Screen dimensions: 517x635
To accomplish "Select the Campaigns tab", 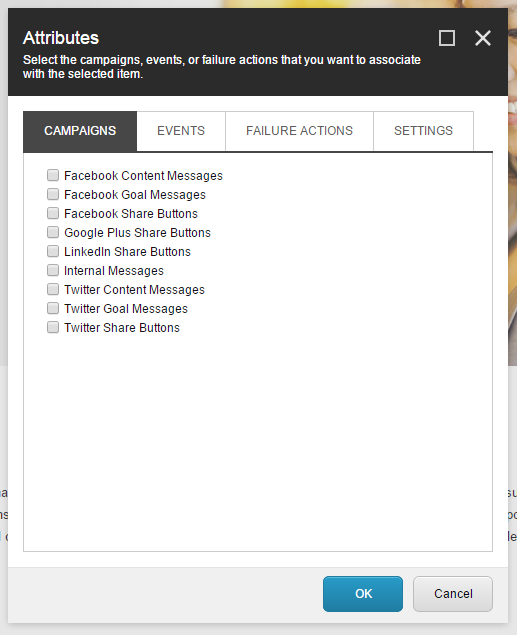I will click(80, 131).
